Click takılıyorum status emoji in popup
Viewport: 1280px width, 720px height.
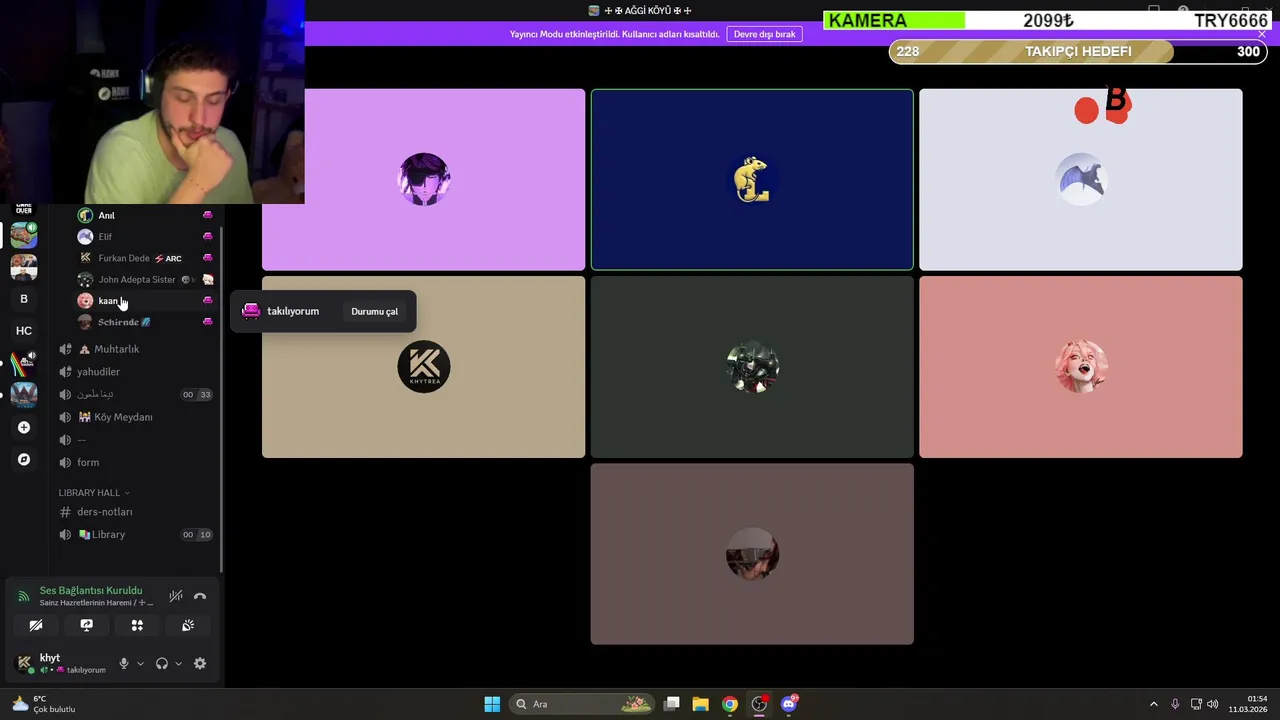tap(251, 311)
